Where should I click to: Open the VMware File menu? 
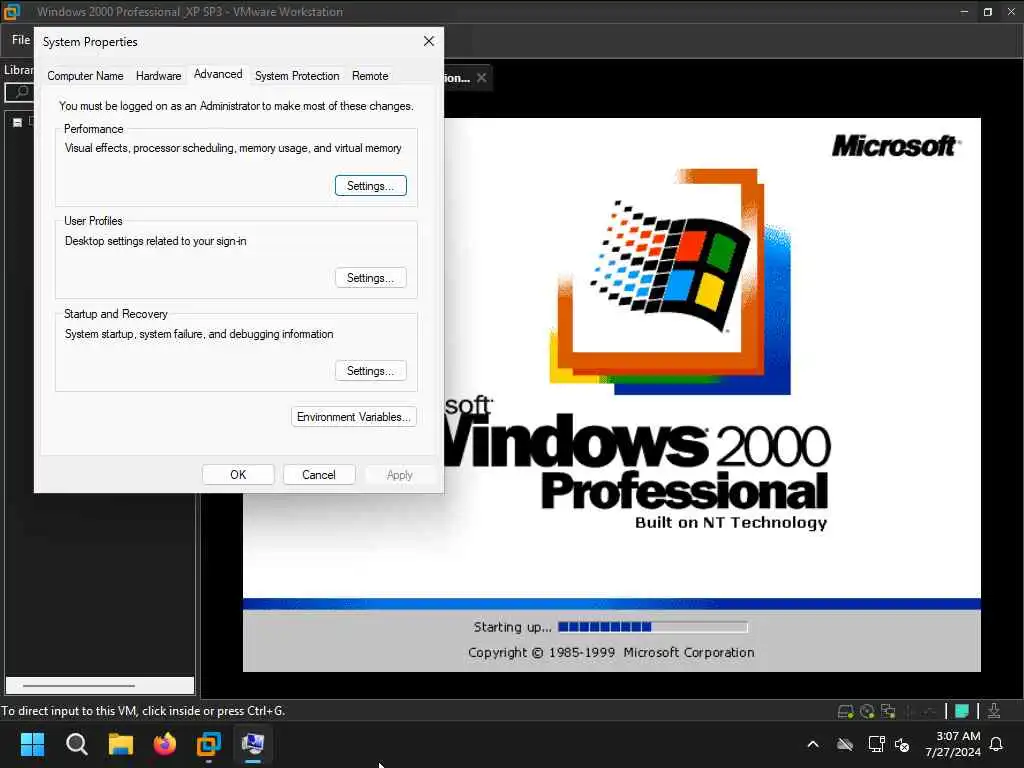(21, 40)
